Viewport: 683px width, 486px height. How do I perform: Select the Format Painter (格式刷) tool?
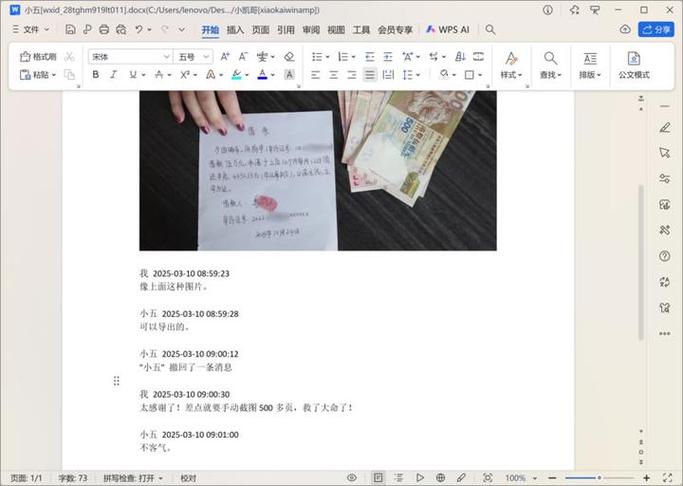click(x=38, y=57)
